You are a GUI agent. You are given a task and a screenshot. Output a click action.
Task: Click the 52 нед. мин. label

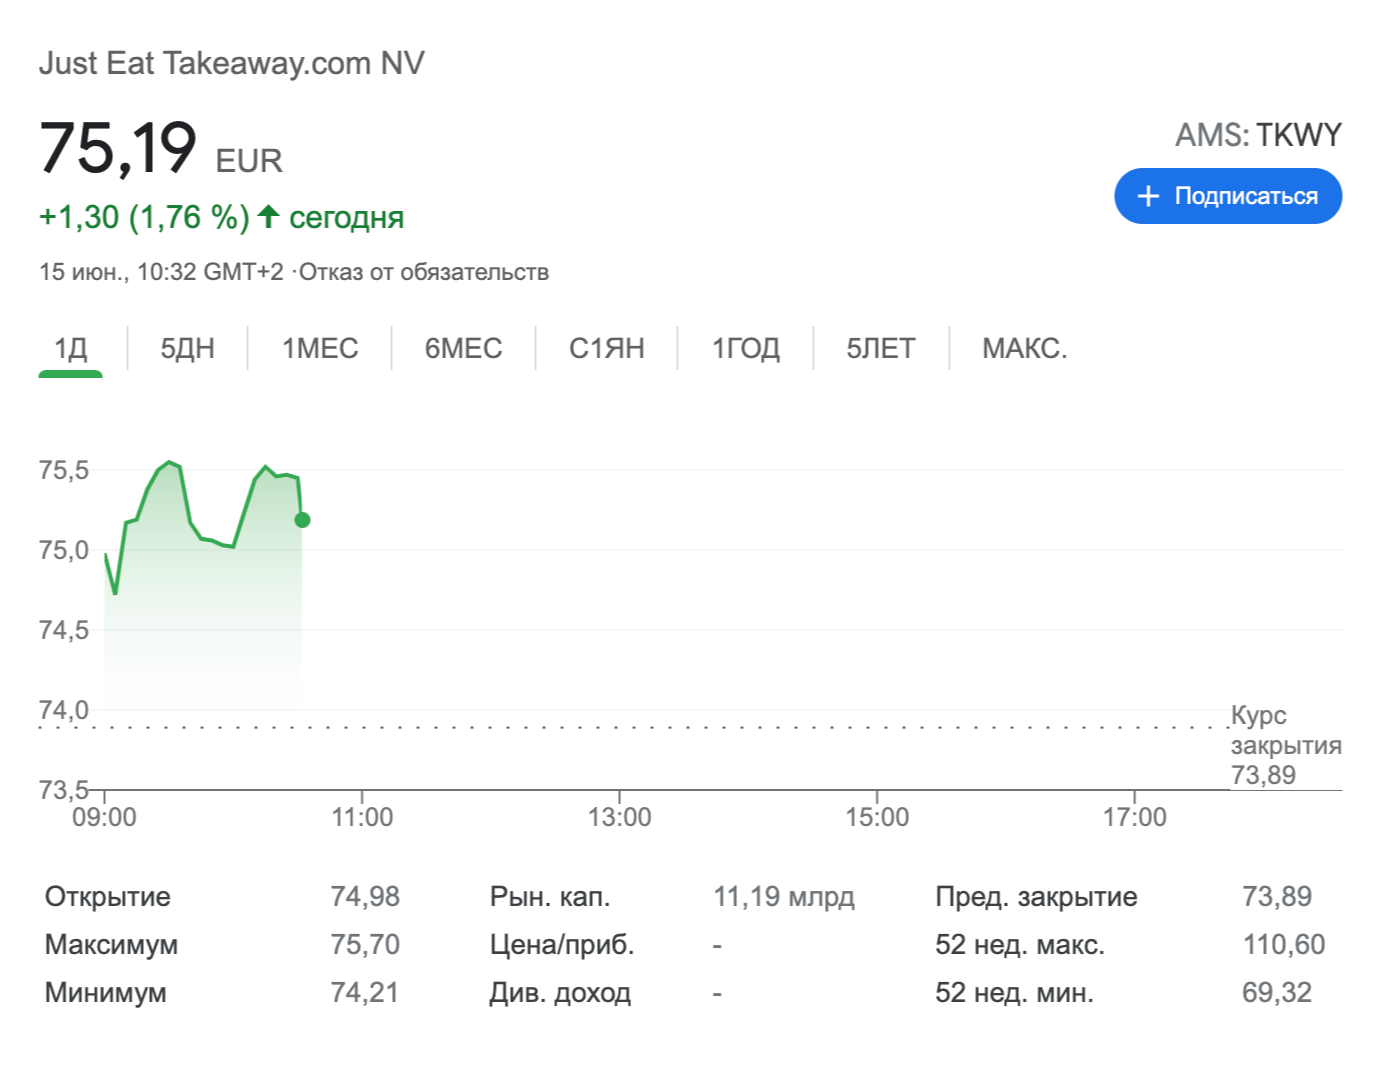coord(1014,992)
